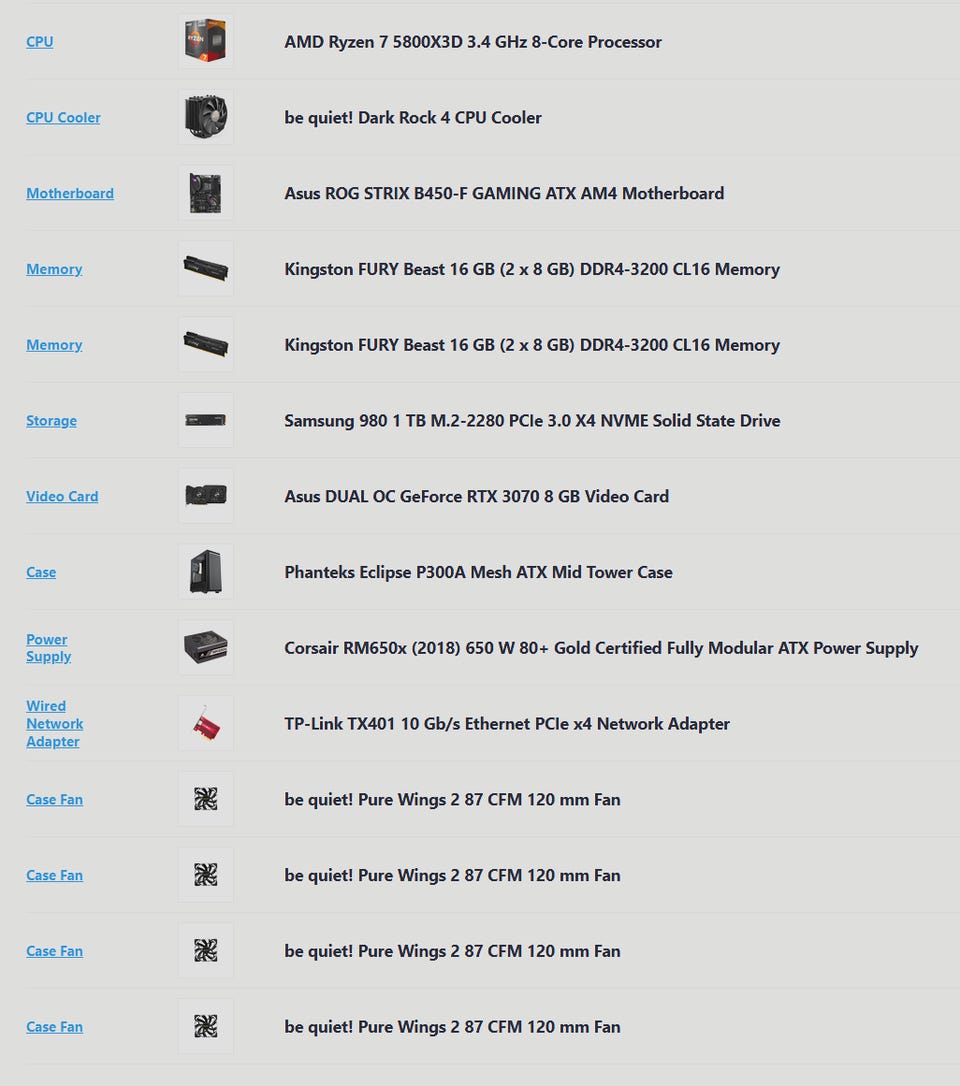The image size is (960, 1086).
Task: Open the Storage category link
Action: [51, 421]
